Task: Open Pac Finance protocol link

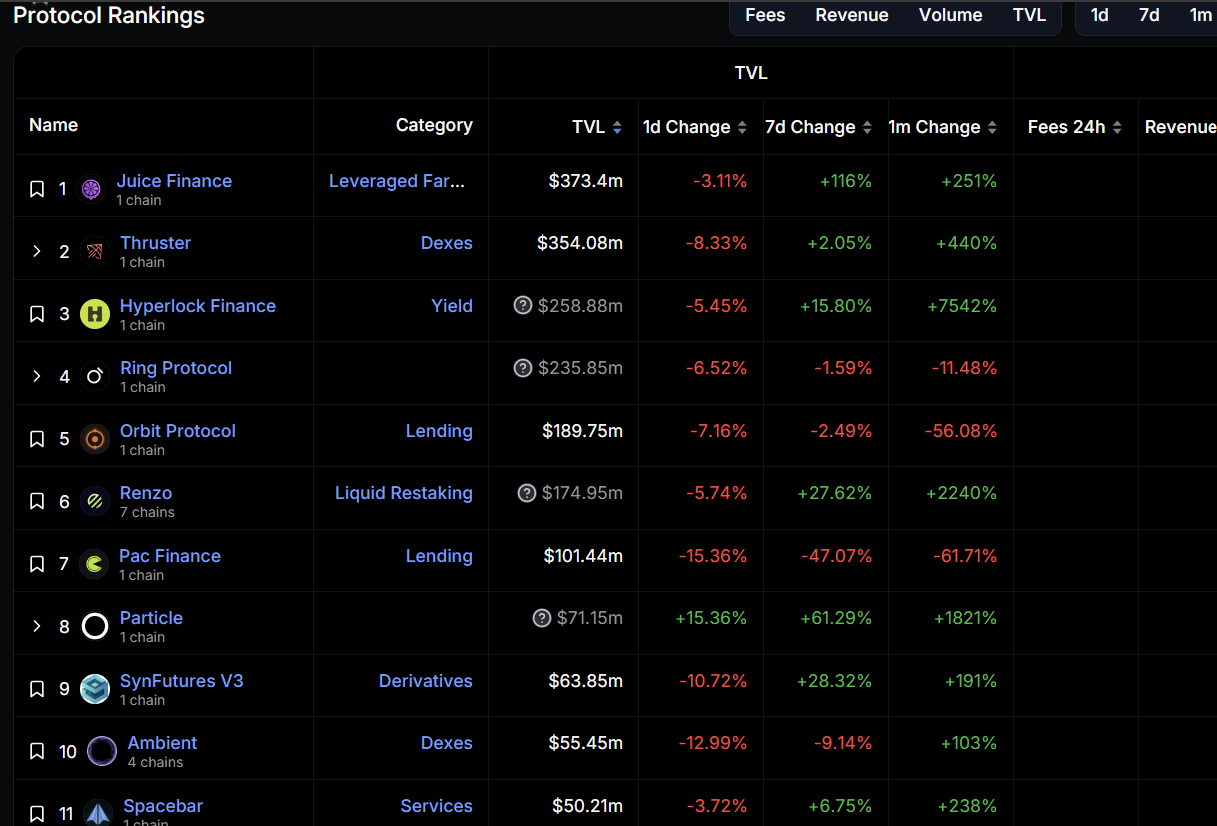Action: pyautogui.click(x=170, y=556)
